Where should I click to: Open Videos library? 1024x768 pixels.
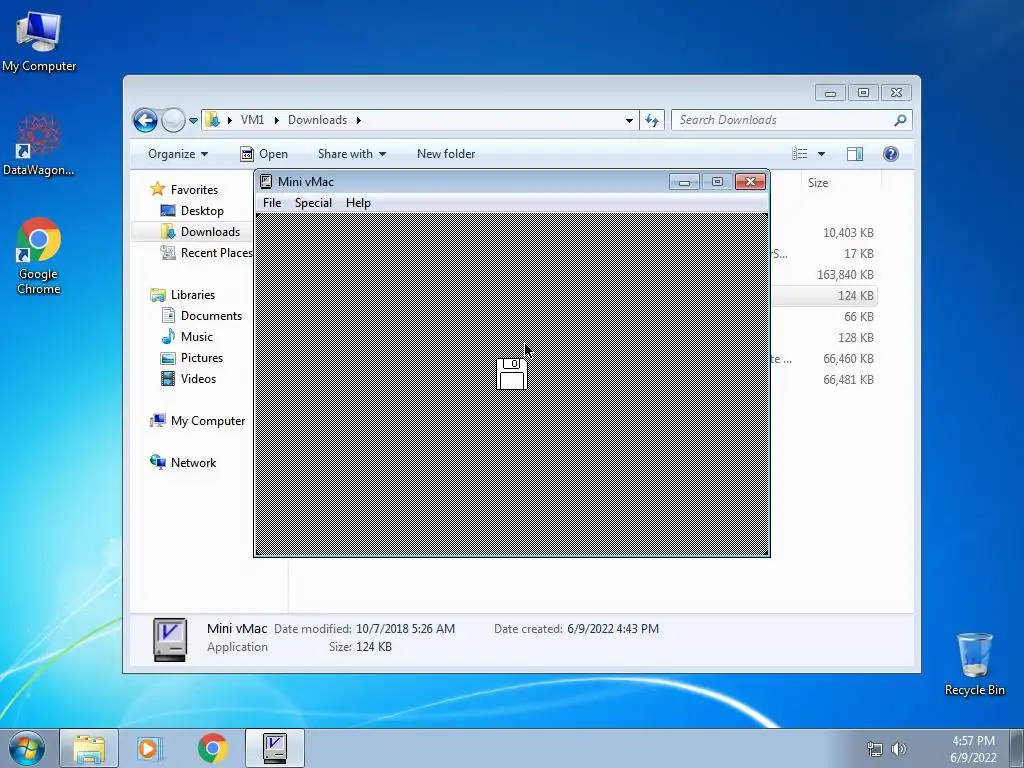(x=198, y=379)
